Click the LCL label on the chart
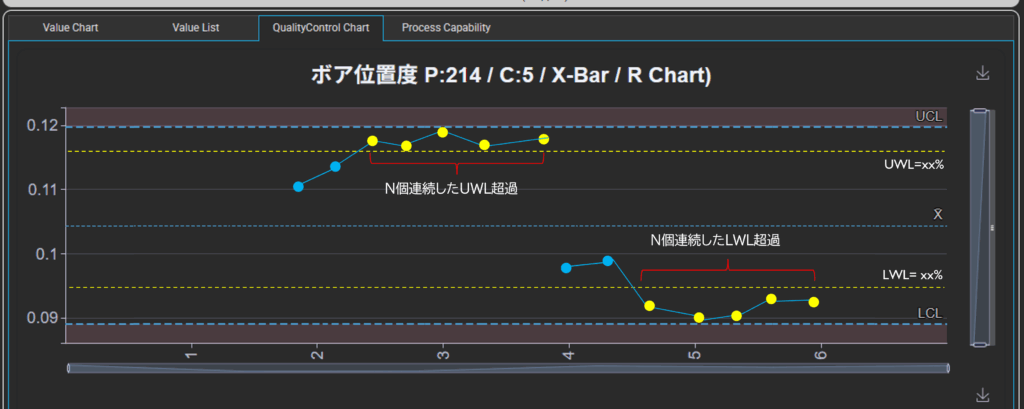The image size is (1024, 409). (929, 314)
